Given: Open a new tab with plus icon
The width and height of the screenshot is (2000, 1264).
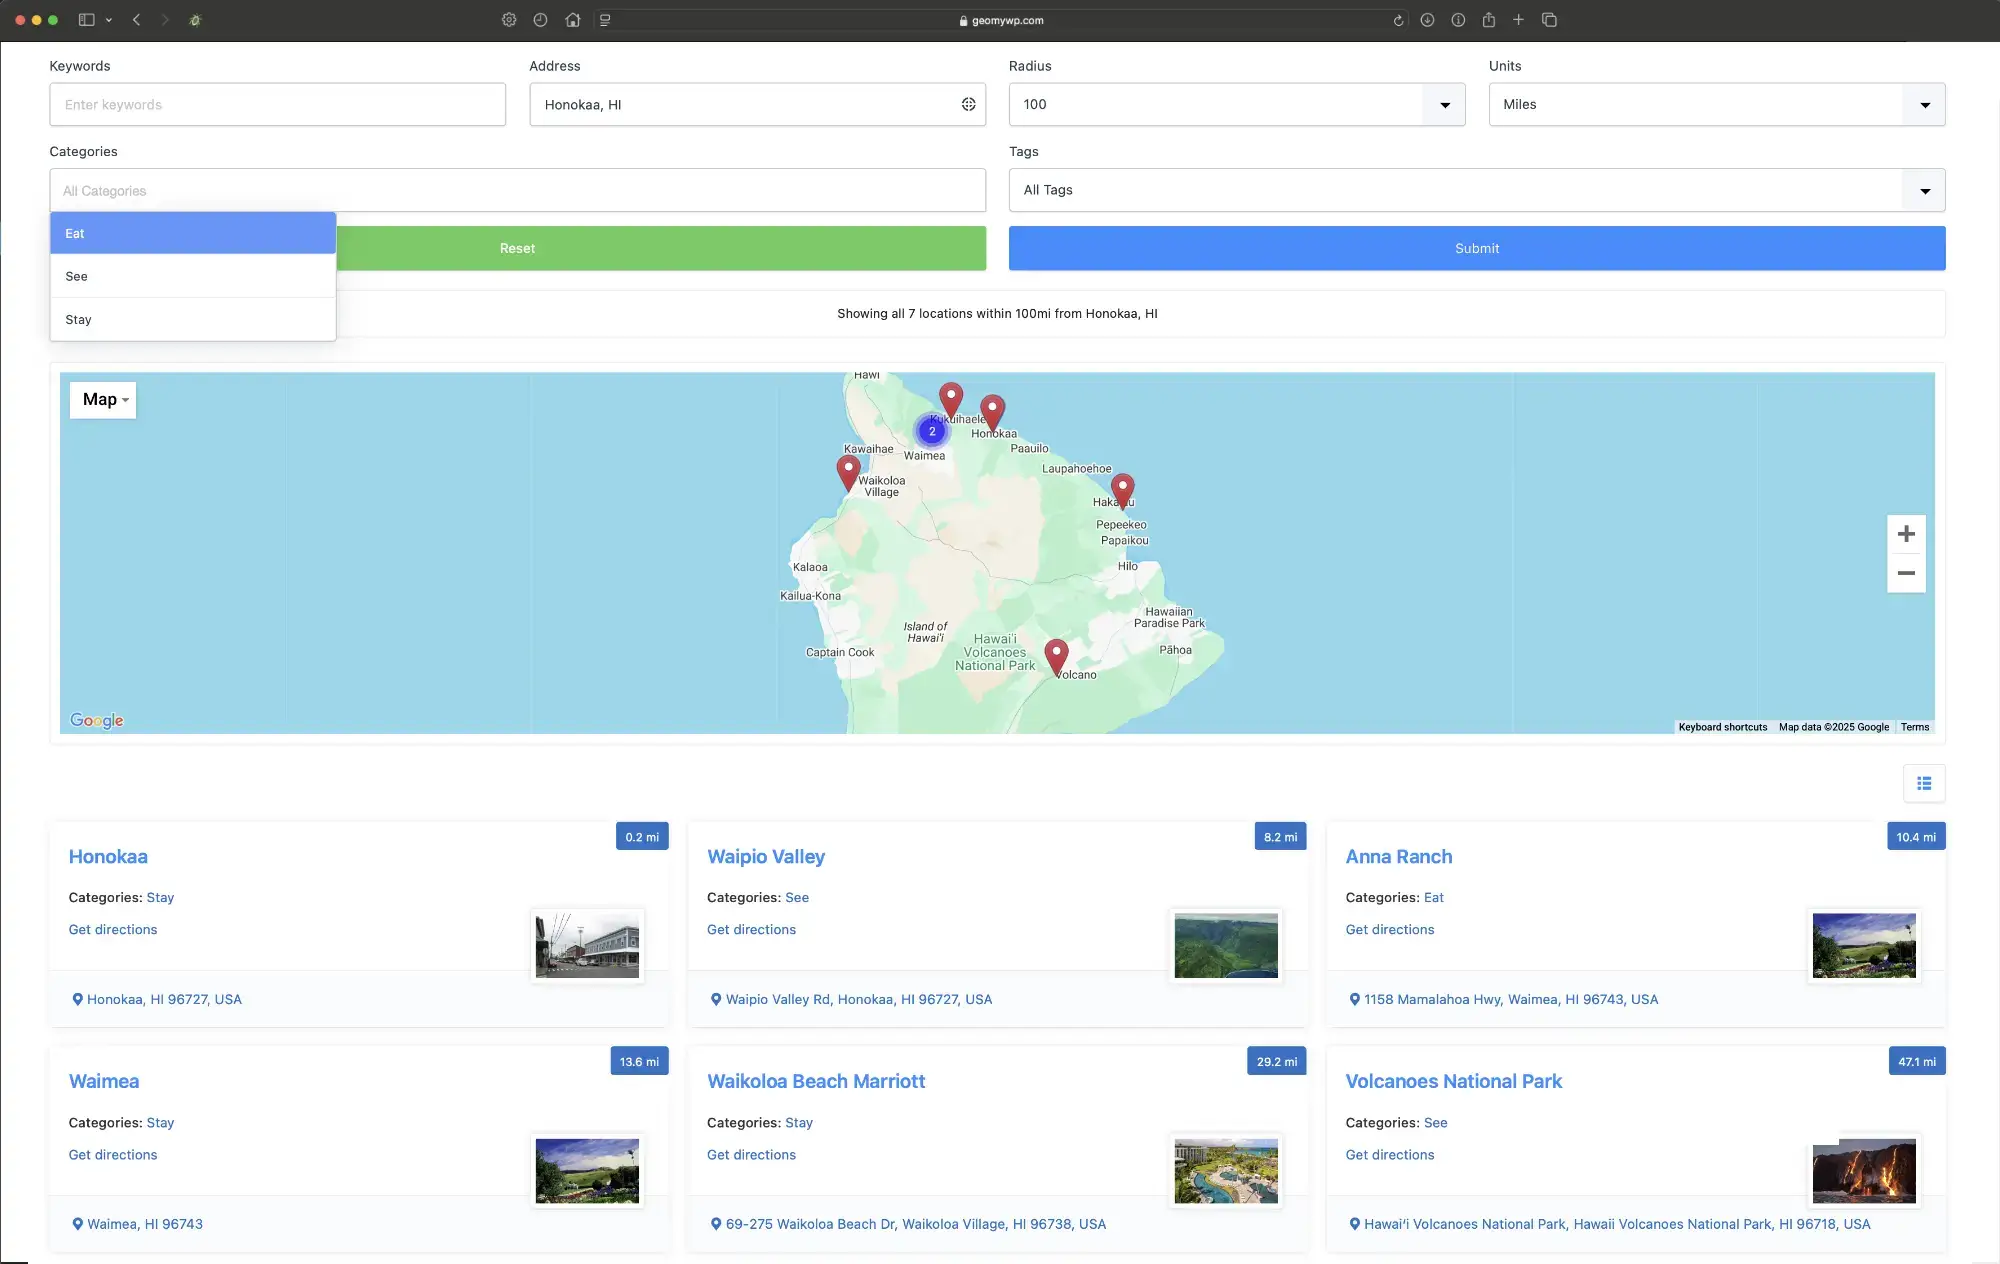Looking at the screenshot, I should [1518, 20].
